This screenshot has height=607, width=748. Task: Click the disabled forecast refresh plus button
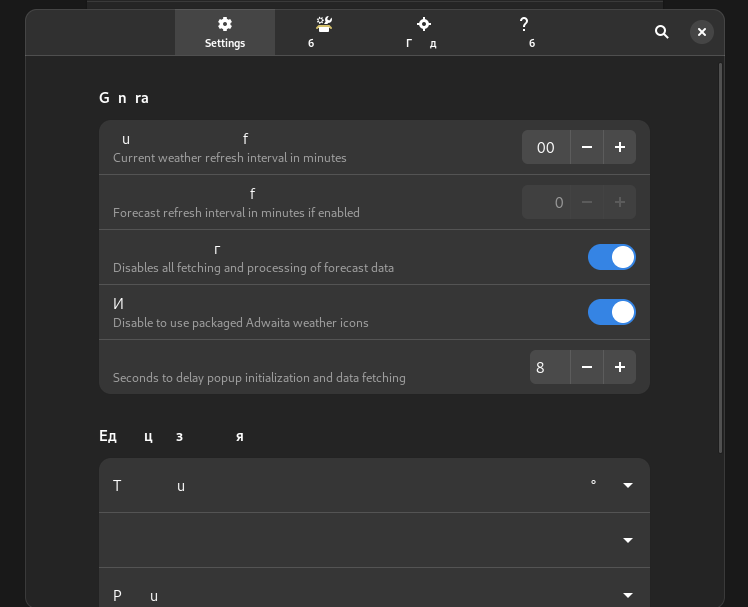[620, 202]
